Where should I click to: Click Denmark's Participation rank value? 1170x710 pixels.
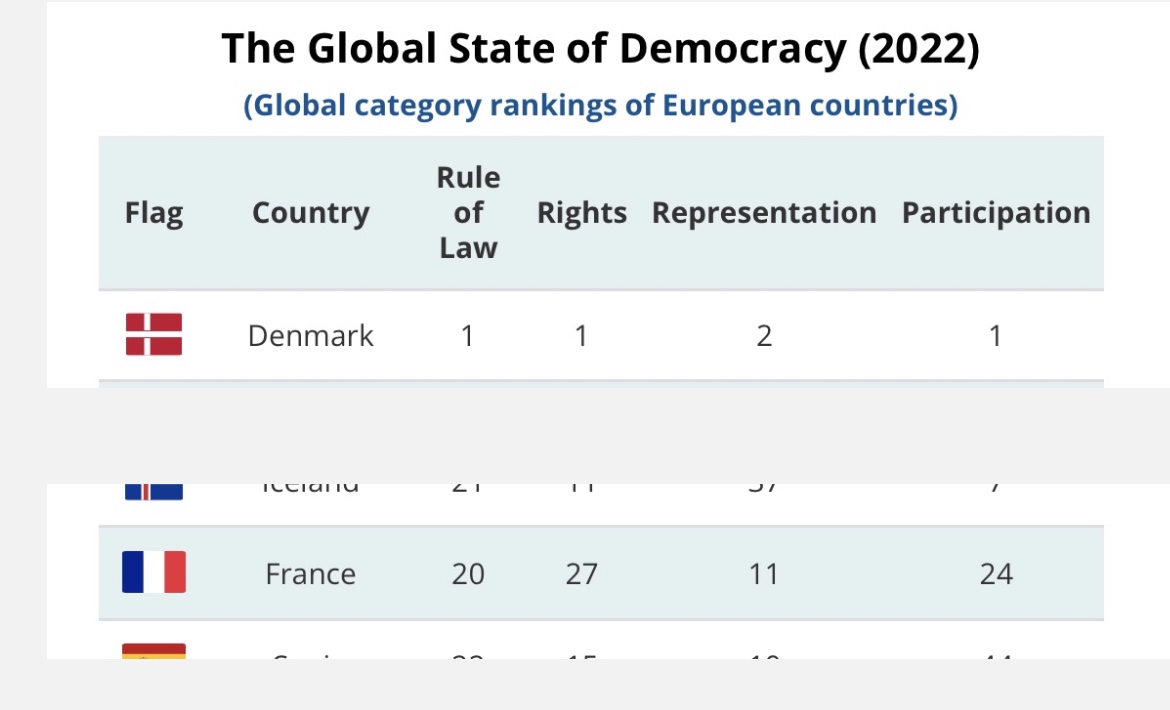click(x=995, y=336)
